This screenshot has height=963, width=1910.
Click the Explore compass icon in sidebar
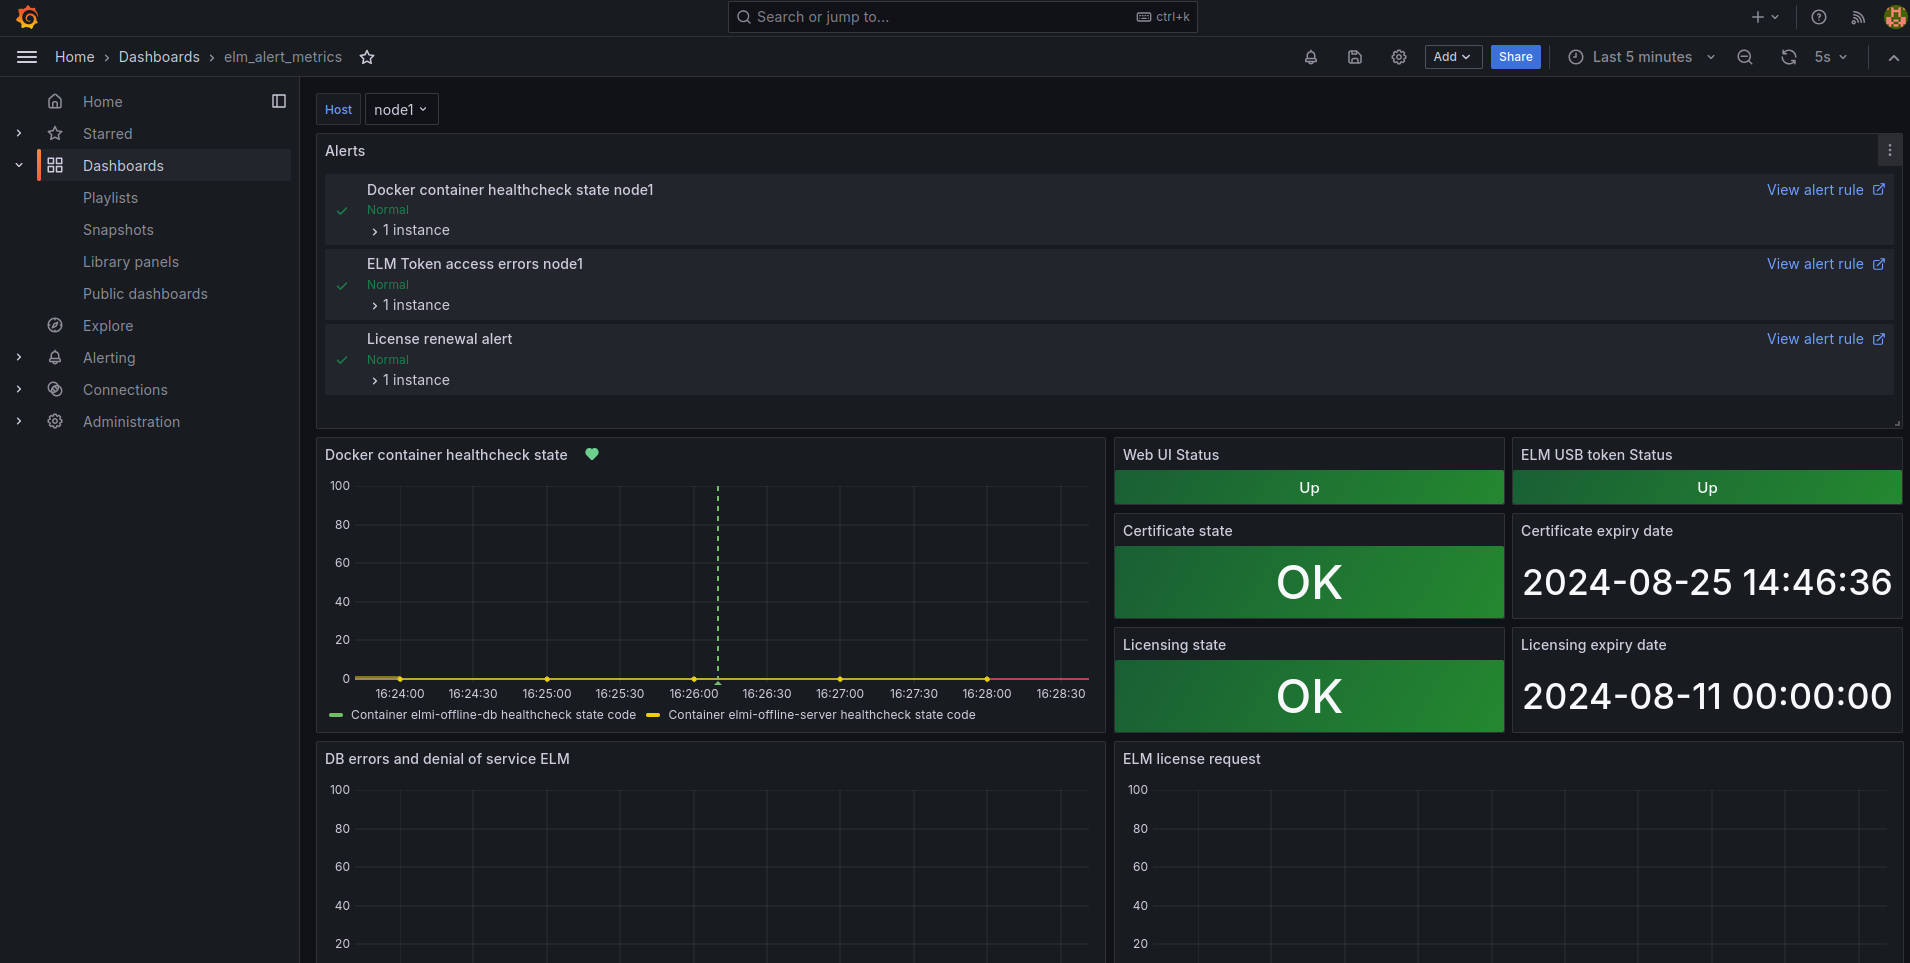tap(55, 325)
